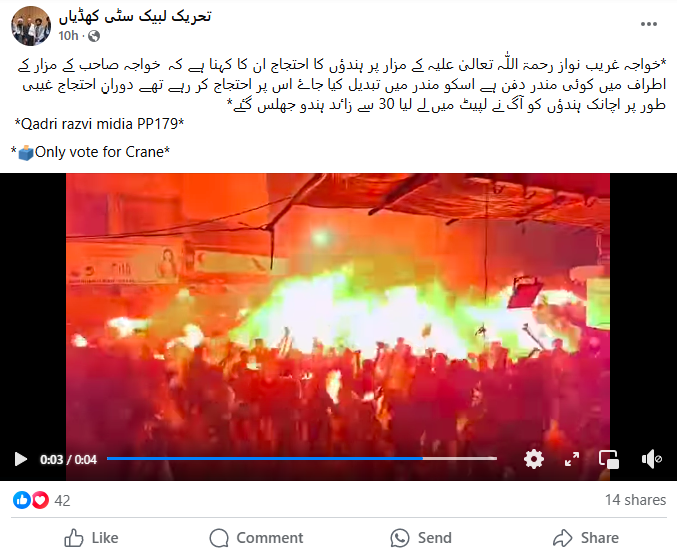This screenshot has height=557, width=677.
Task: Click the globe public audience icon
Action: click(x=94, y=36)
